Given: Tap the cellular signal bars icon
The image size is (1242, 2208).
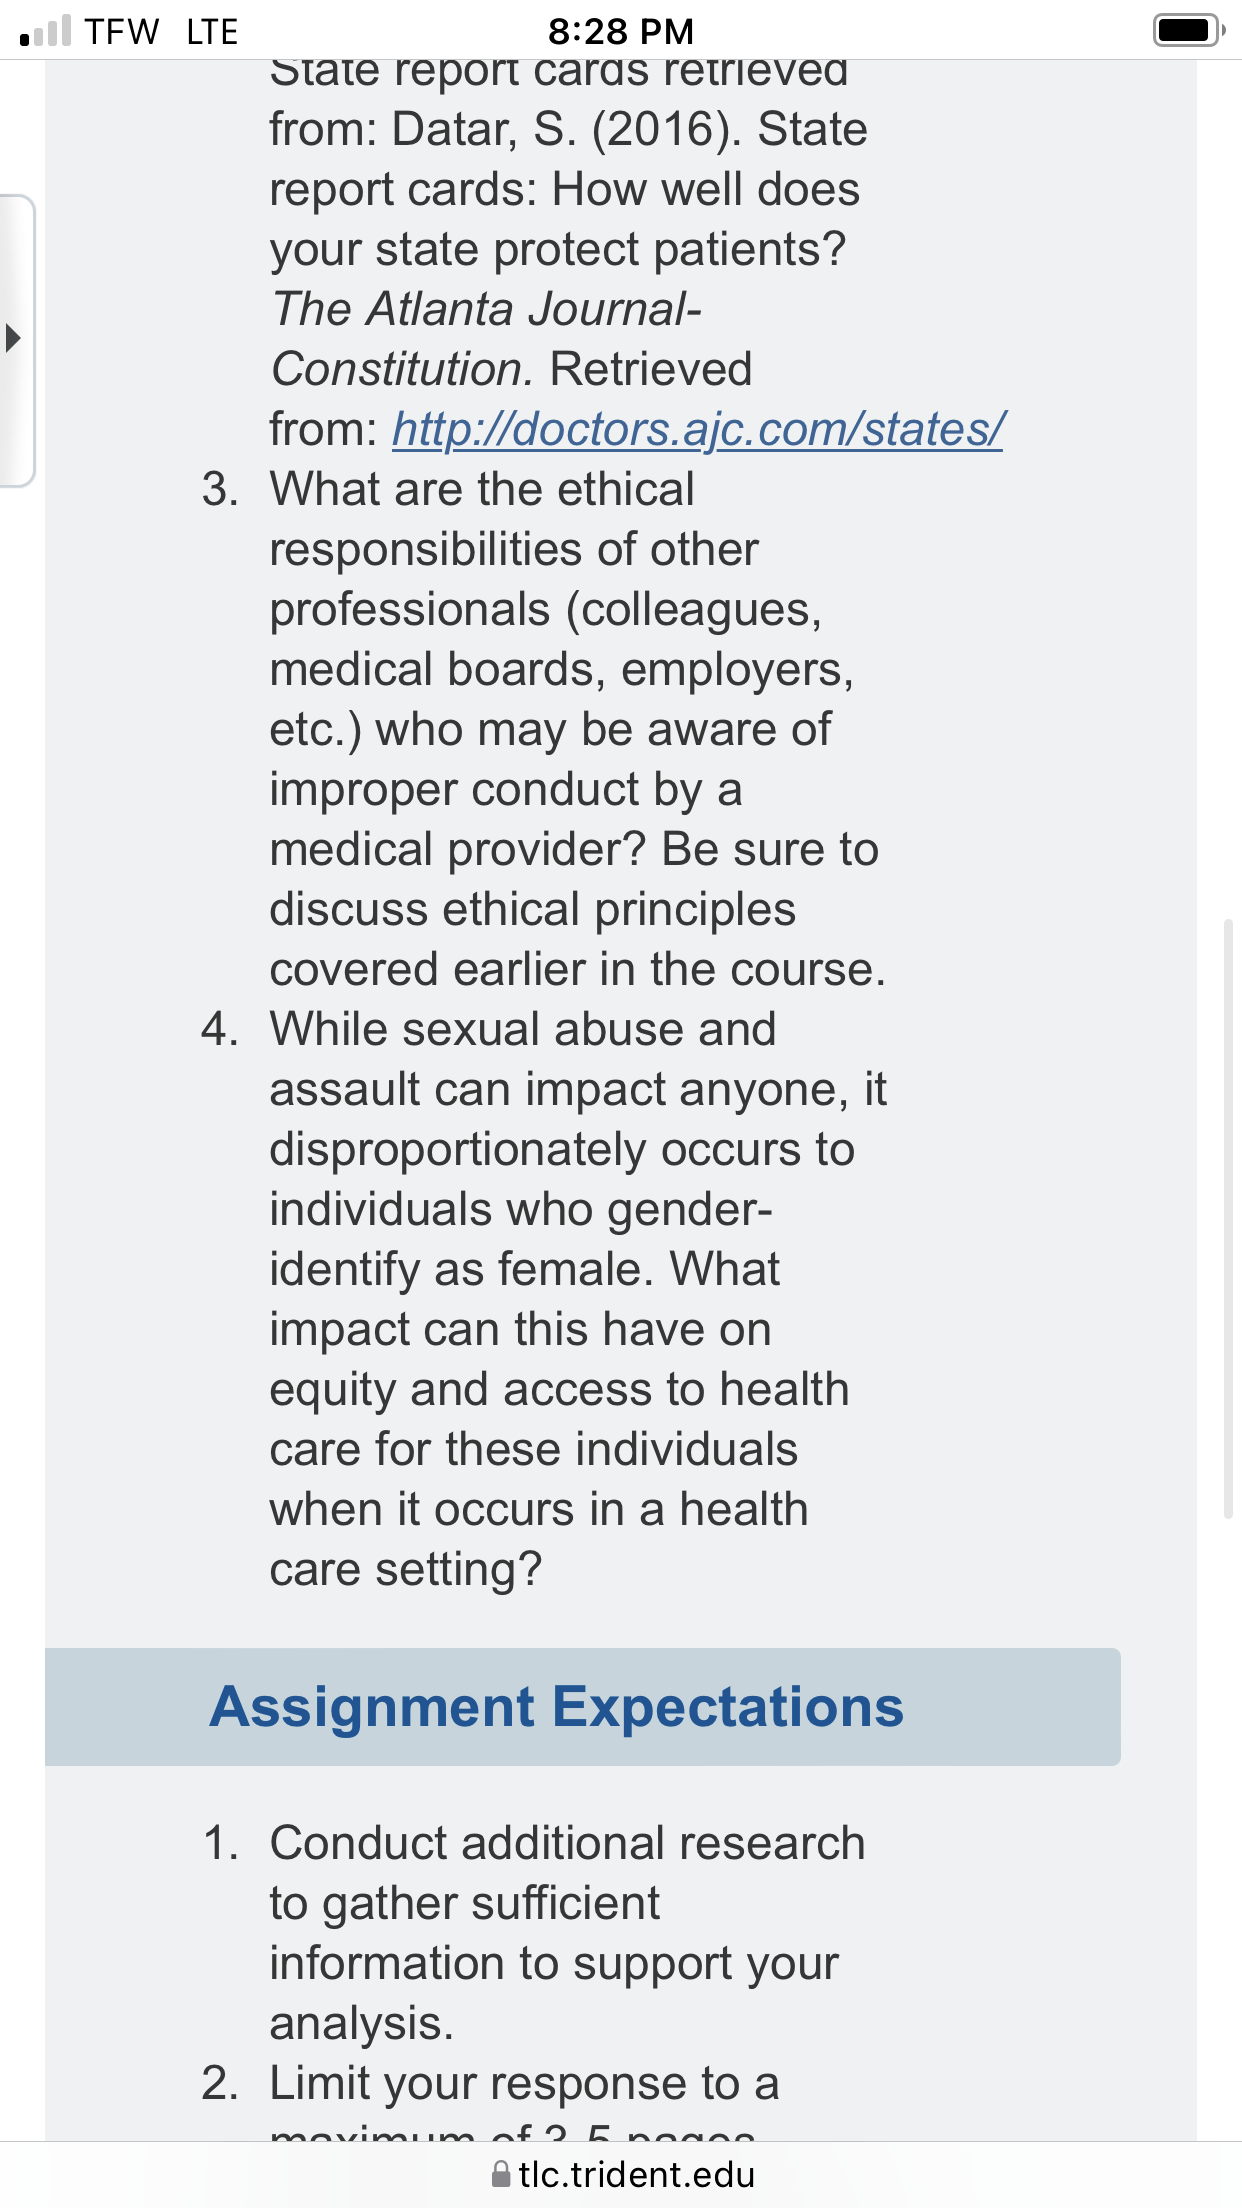Looking at the screenshot, I should pos(45,31).
